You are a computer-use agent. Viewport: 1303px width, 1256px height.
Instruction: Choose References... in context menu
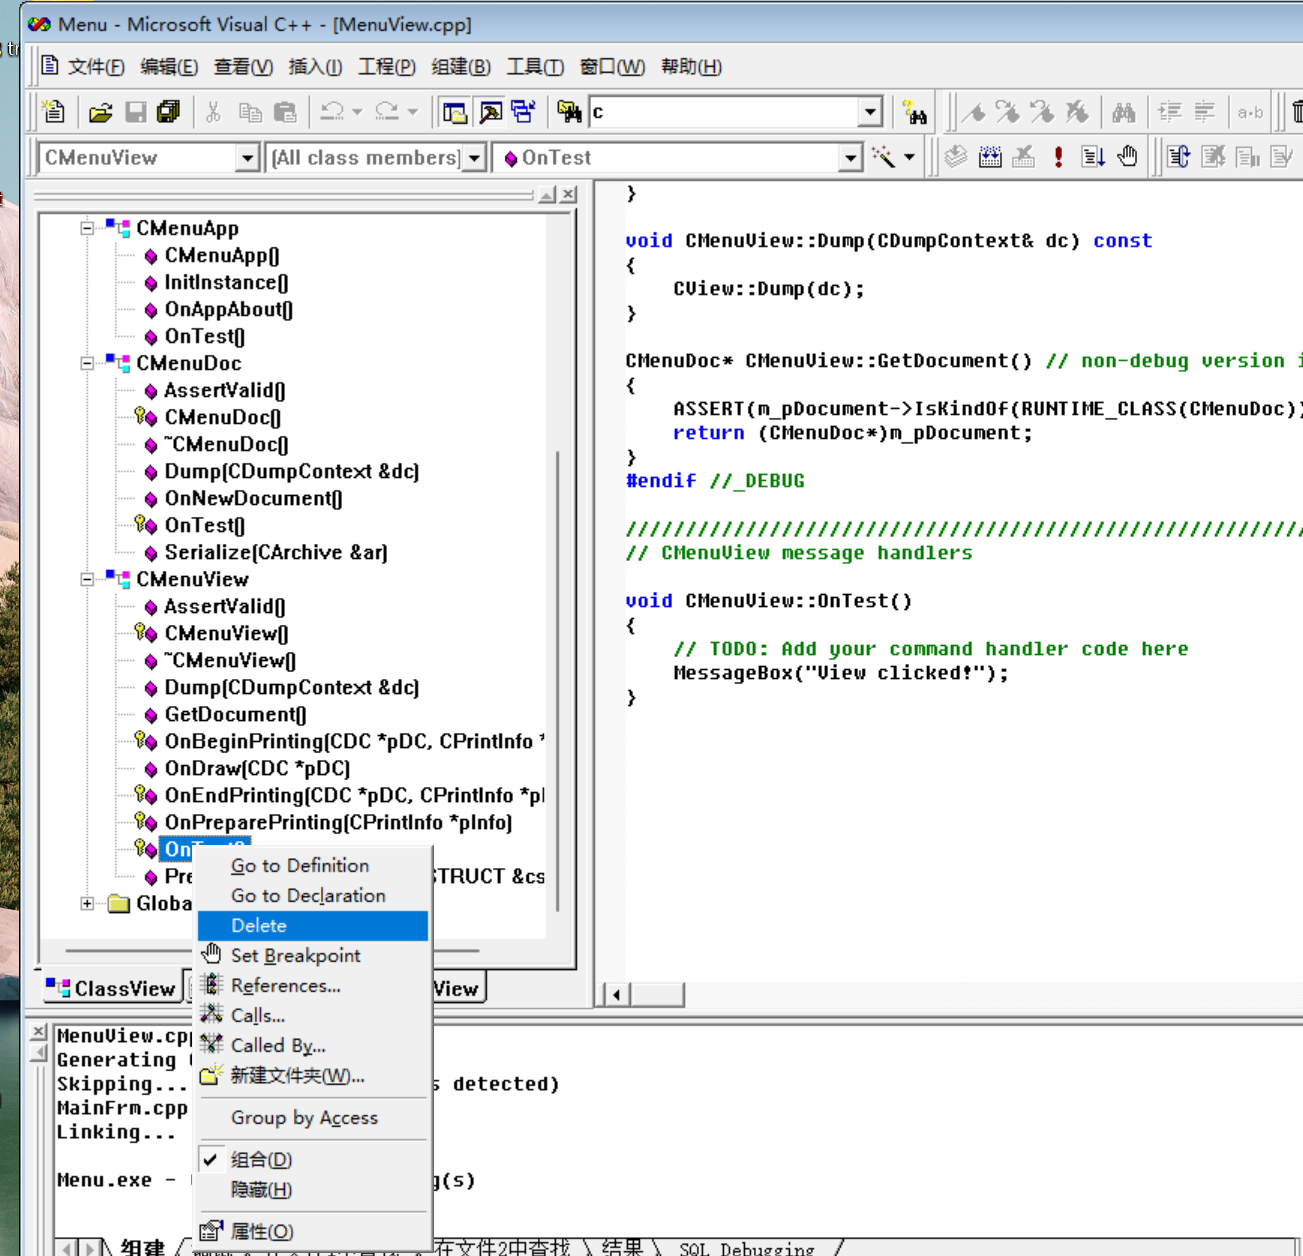313,986
